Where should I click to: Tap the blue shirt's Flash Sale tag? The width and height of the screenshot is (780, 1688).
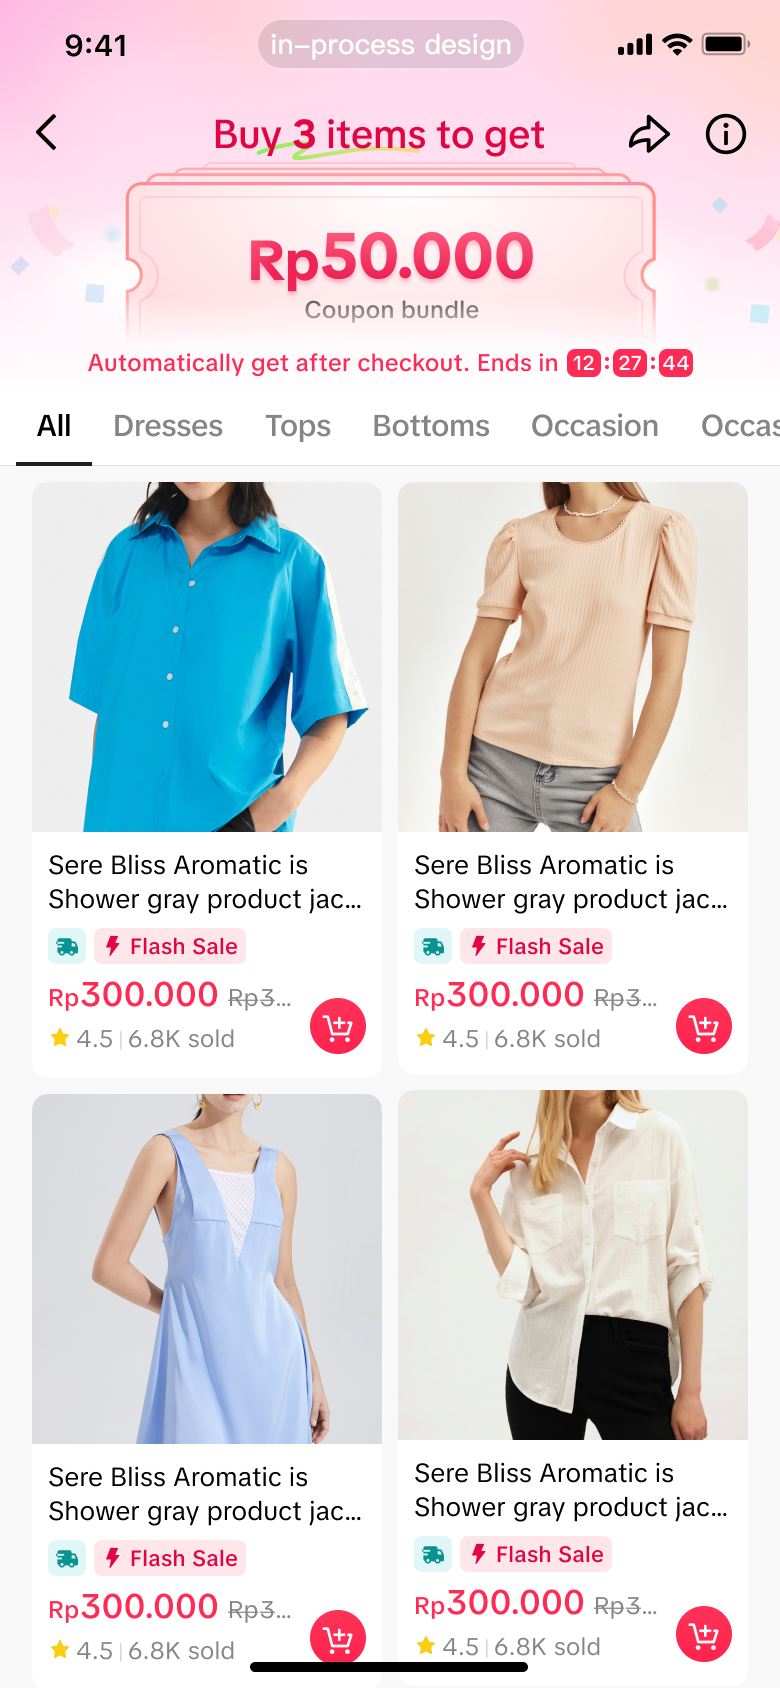click(x=171, y=946)
